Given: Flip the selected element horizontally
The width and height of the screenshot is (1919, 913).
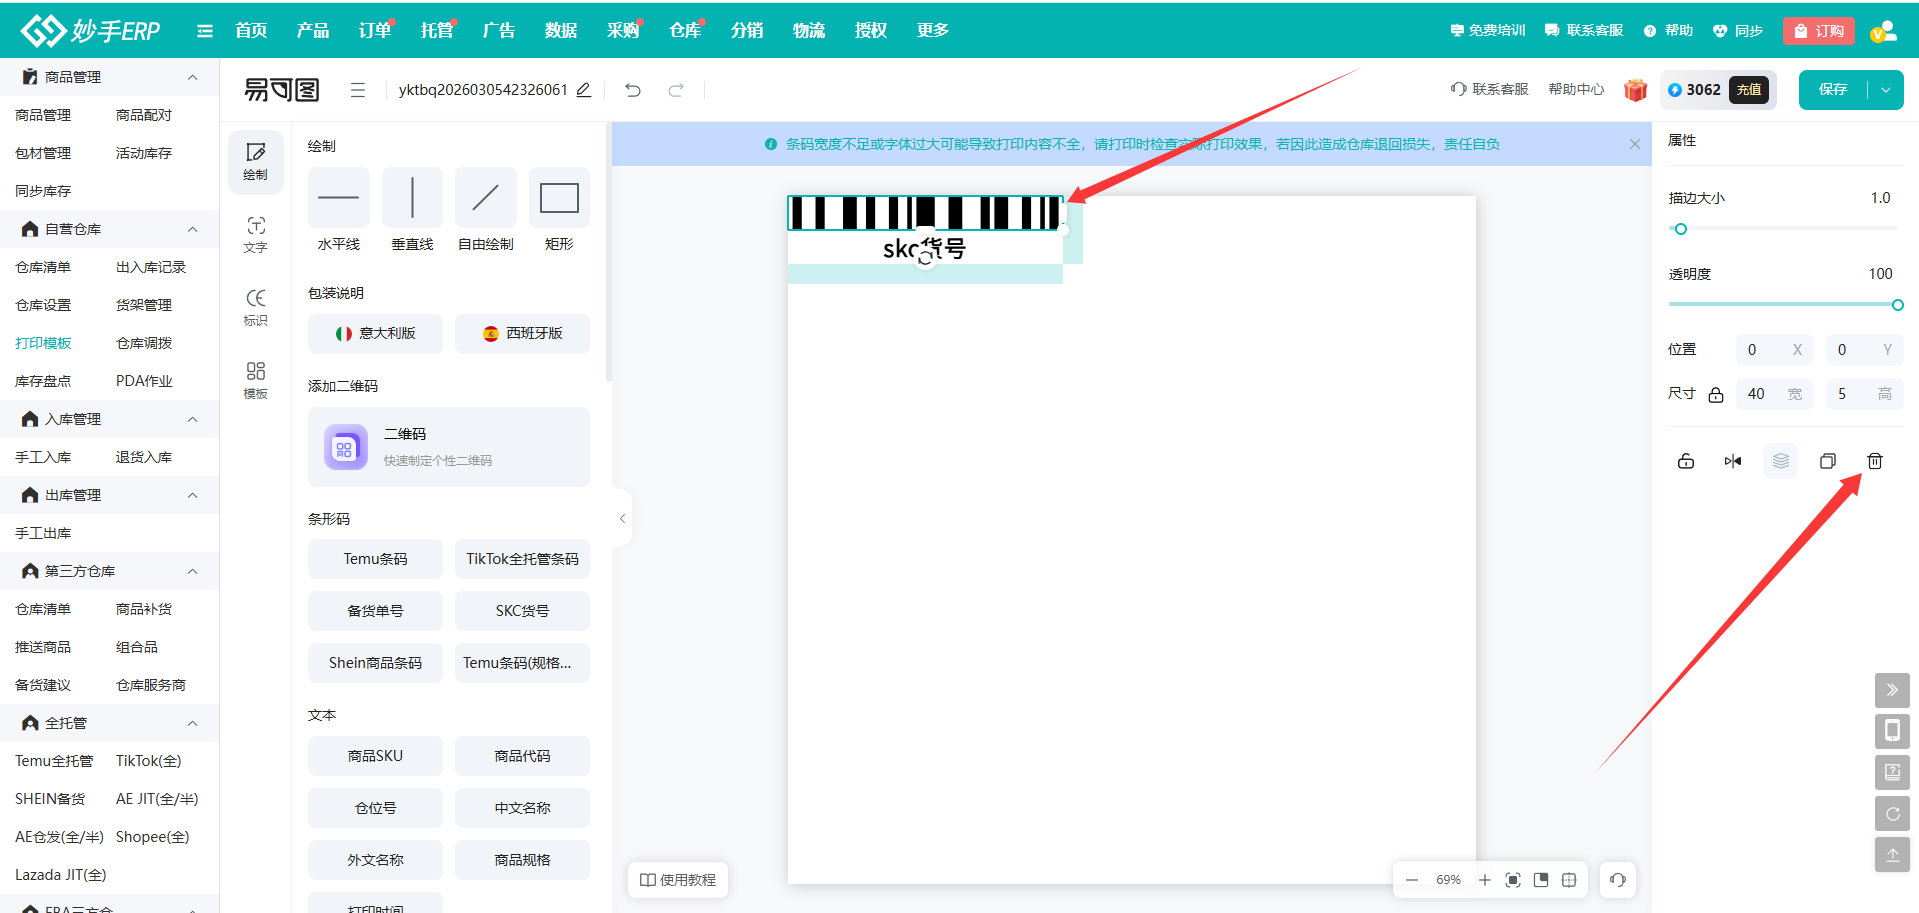Looking at the screenshot, I should [1733, 461].
